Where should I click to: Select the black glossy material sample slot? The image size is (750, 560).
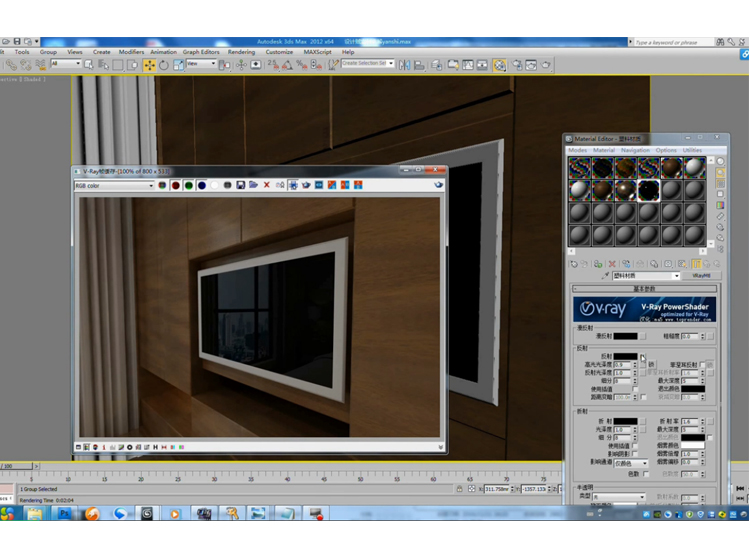click(x=649, y=191)
